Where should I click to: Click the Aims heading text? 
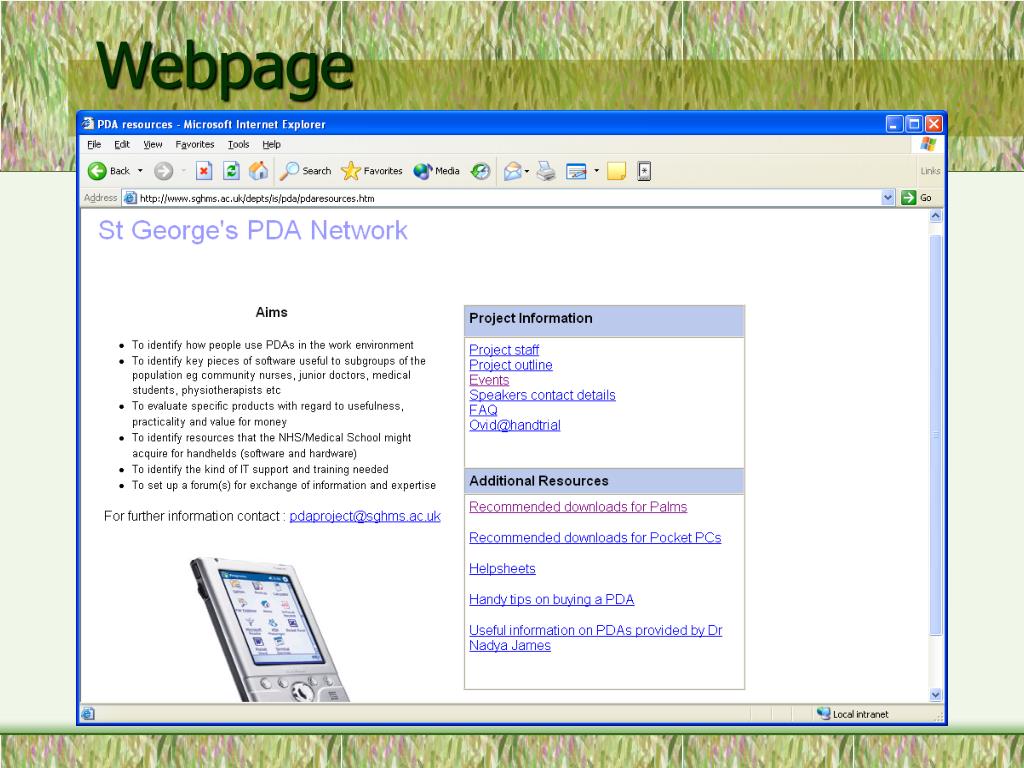coord(272,312)
